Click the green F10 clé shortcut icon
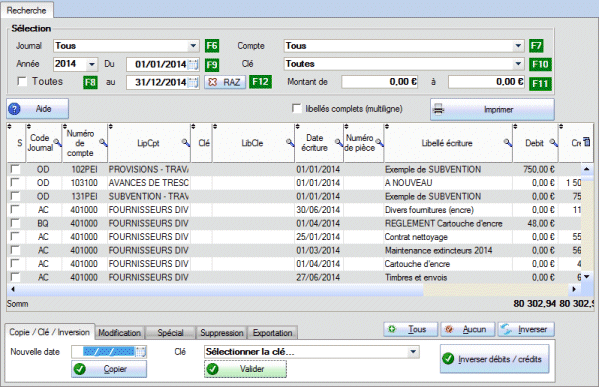The image size is (599, 387). pyautogui.click(x=540, y=64)
